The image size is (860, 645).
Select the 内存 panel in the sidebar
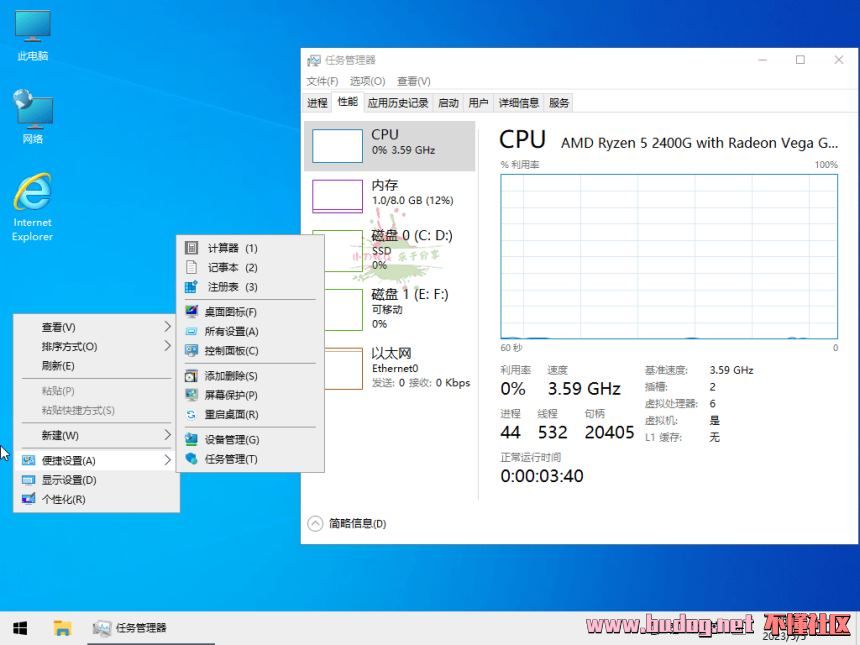click(390, 195)
